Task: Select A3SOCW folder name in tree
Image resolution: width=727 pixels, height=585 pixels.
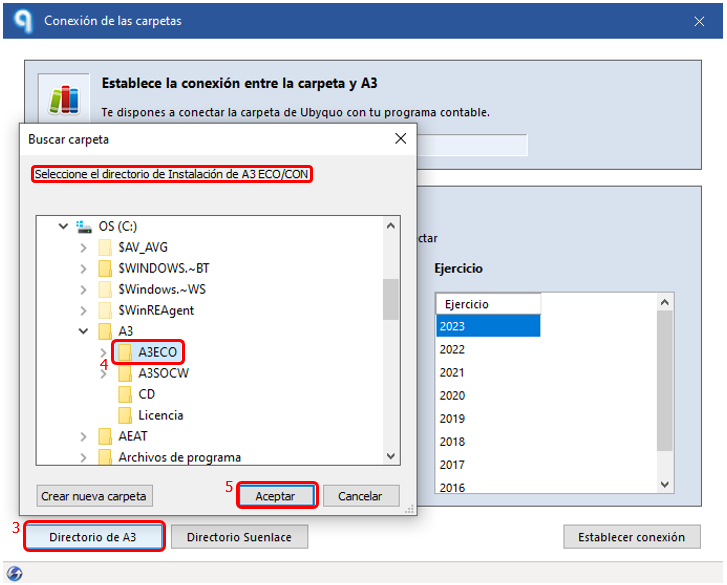Action: [164, 373]
